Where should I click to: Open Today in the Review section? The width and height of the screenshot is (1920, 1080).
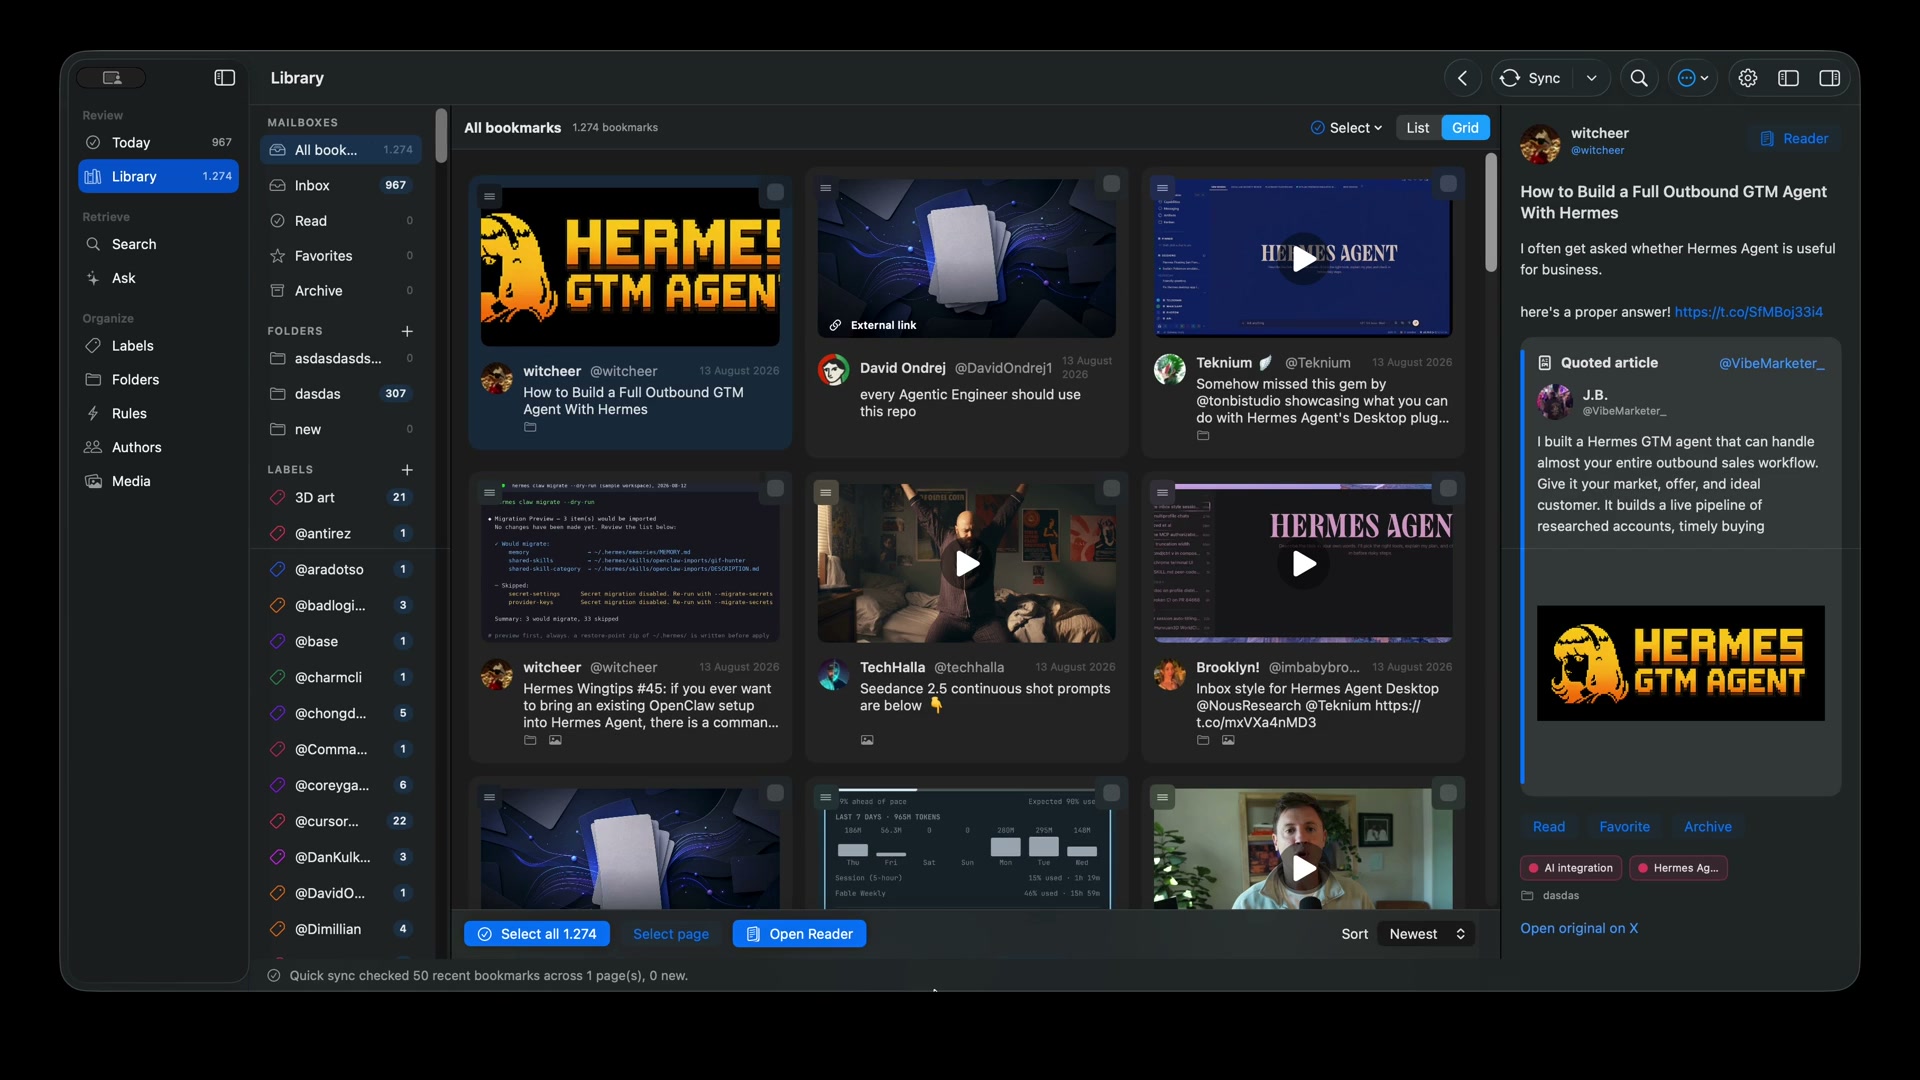(x=158, y=143)
